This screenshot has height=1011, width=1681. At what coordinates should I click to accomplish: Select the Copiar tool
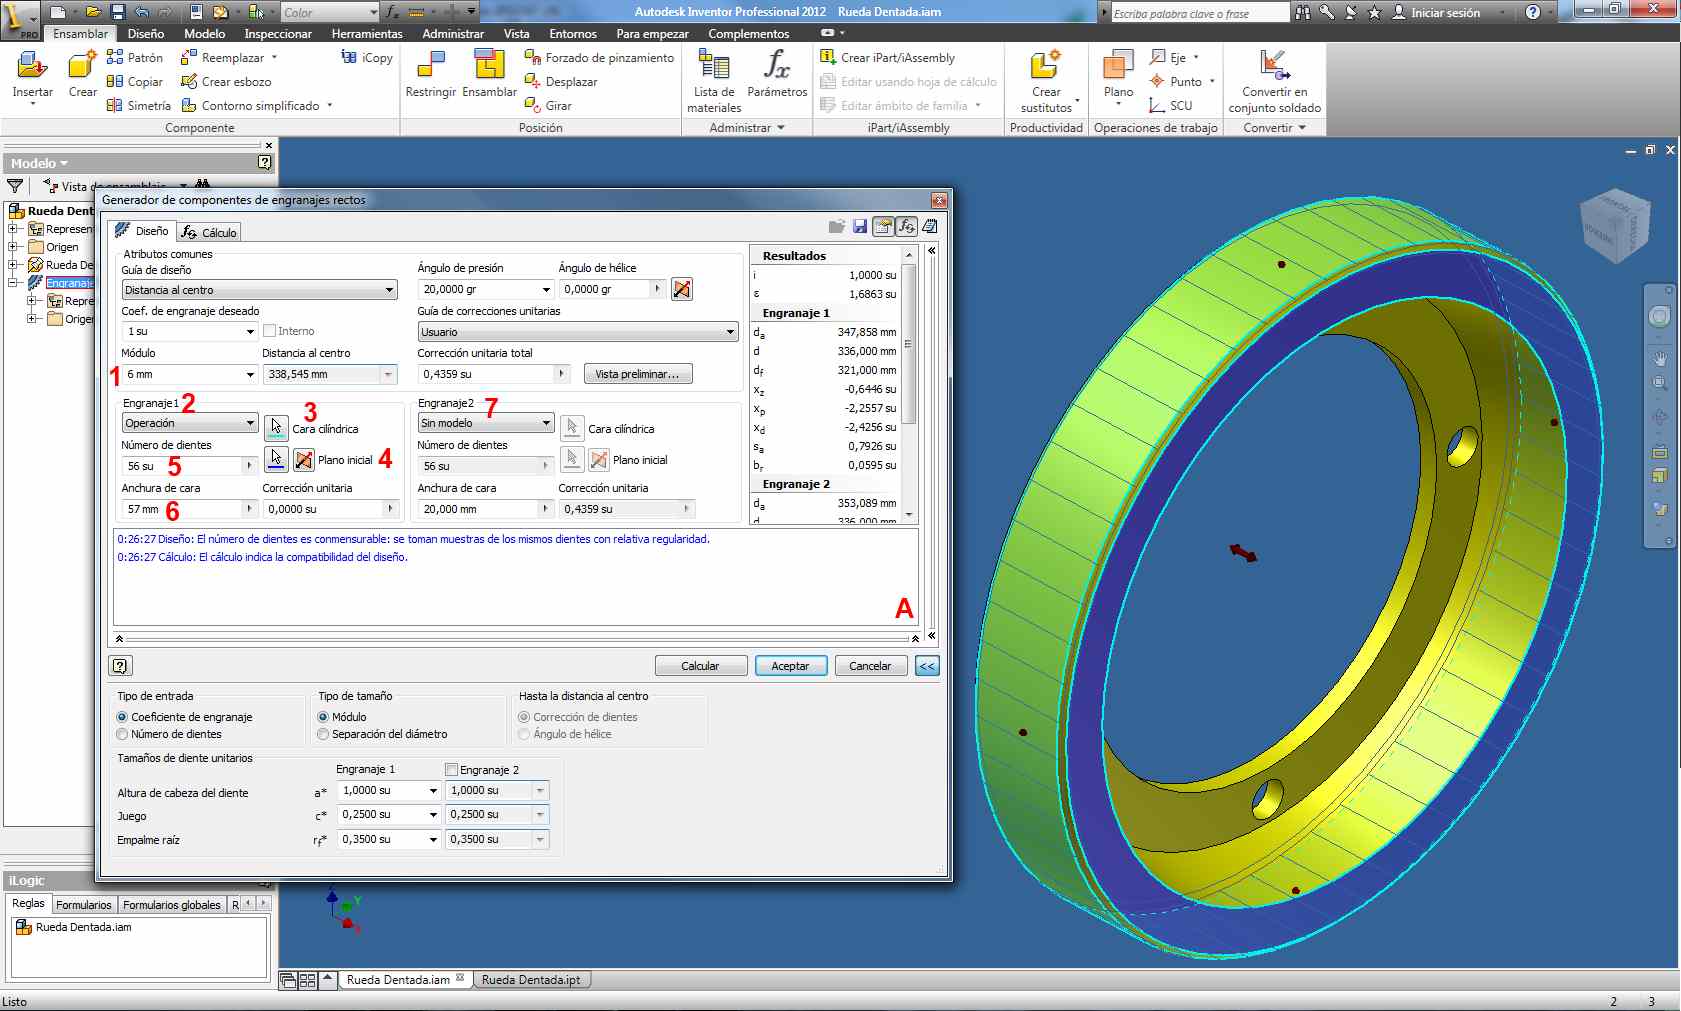click(x=135, y=82)
